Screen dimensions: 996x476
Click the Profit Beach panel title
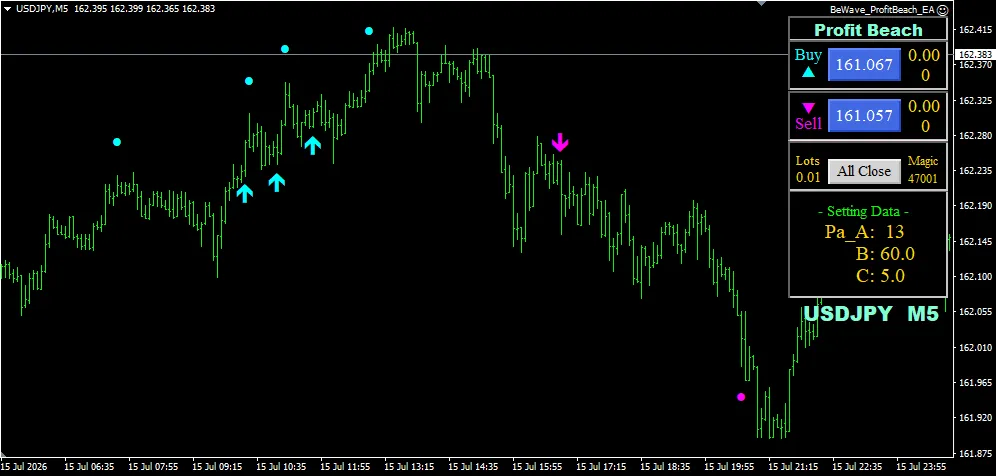(868, 30)
